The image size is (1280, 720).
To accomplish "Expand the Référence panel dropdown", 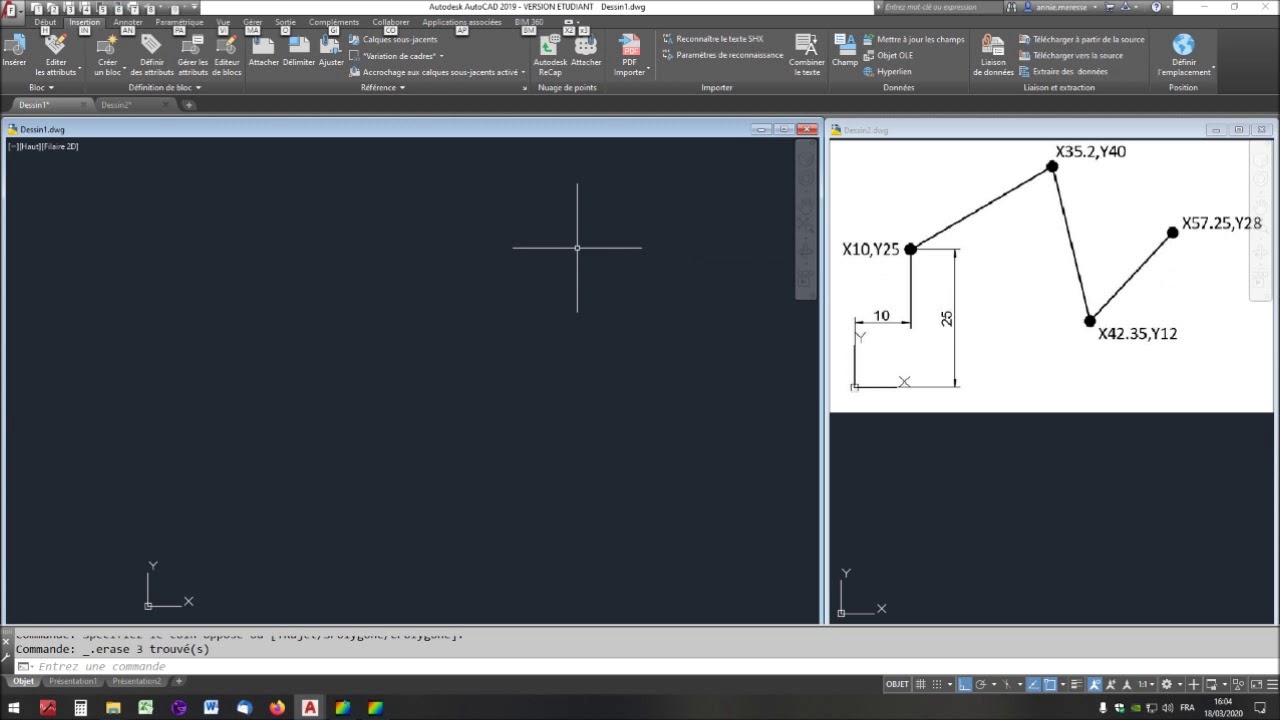I will (x=383, y=87).
